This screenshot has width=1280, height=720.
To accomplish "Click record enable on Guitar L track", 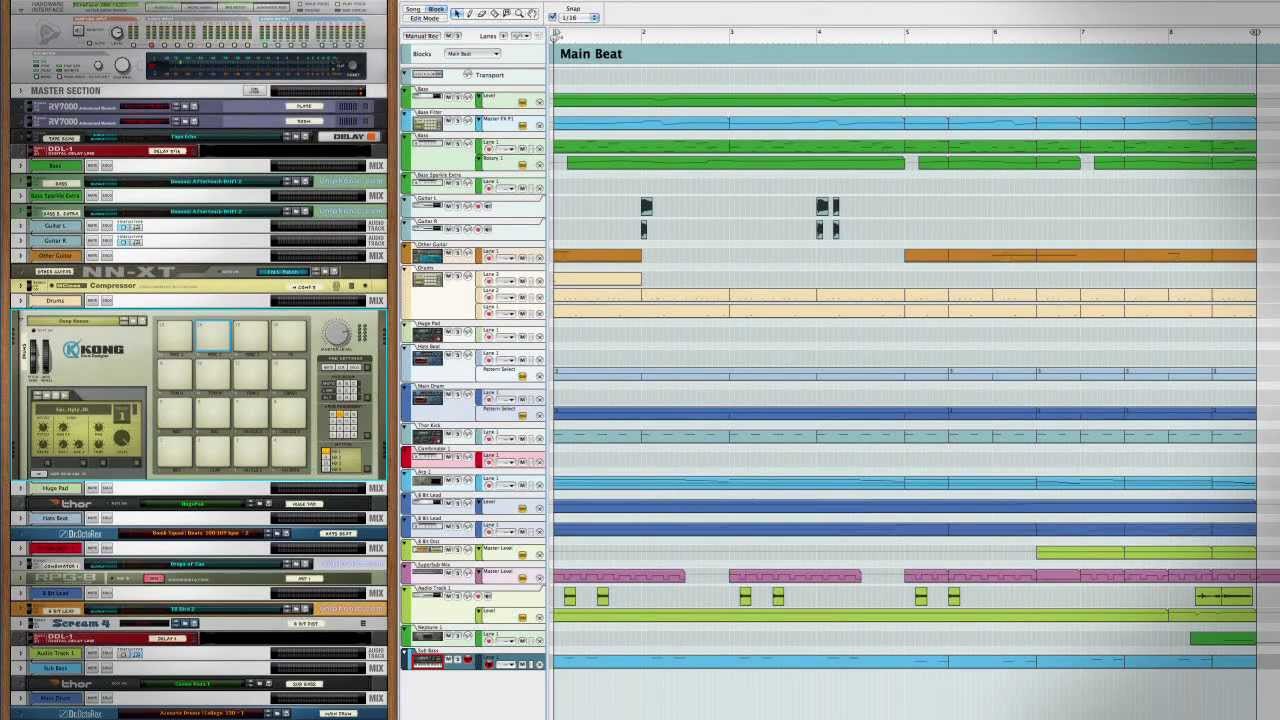I will click(x=478, y=205).
